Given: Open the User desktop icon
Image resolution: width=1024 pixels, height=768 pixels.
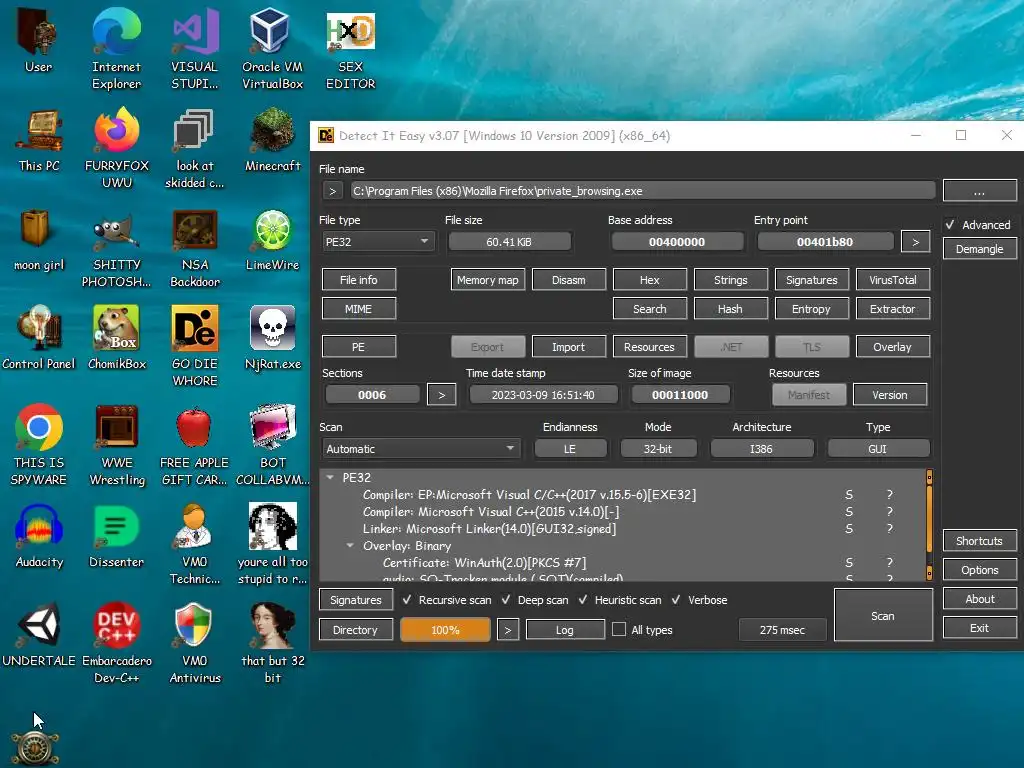Looking at the screenshot, I should tap(38, 42).
